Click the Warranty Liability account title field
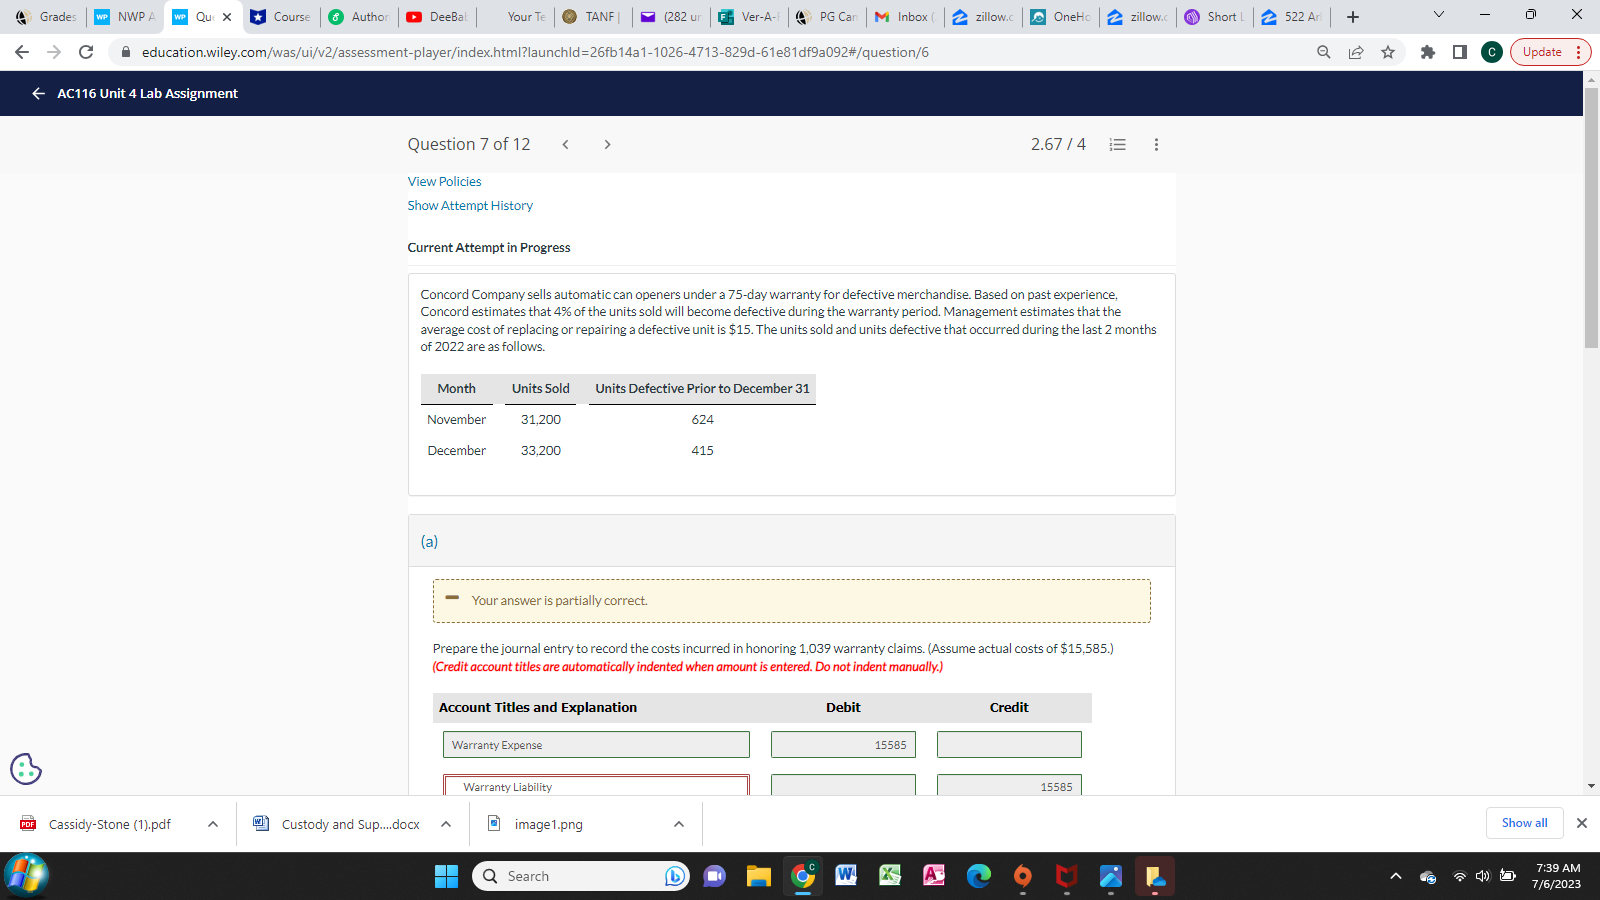The width and height of the screenshot is (1600, 900). tap(596, 786)
